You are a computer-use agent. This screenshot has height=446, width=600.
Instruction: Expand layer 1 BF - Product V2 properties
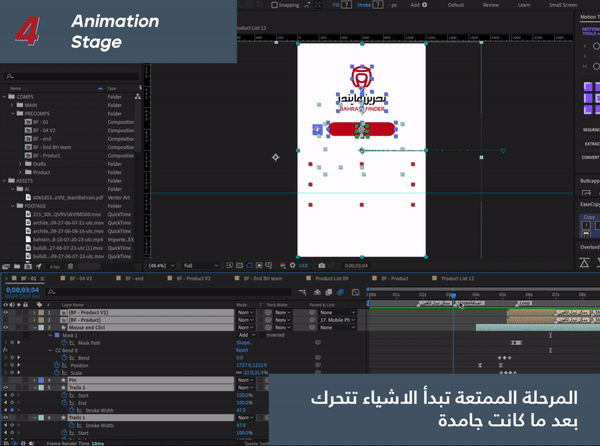pyautogui.click(x=34, y=313)
